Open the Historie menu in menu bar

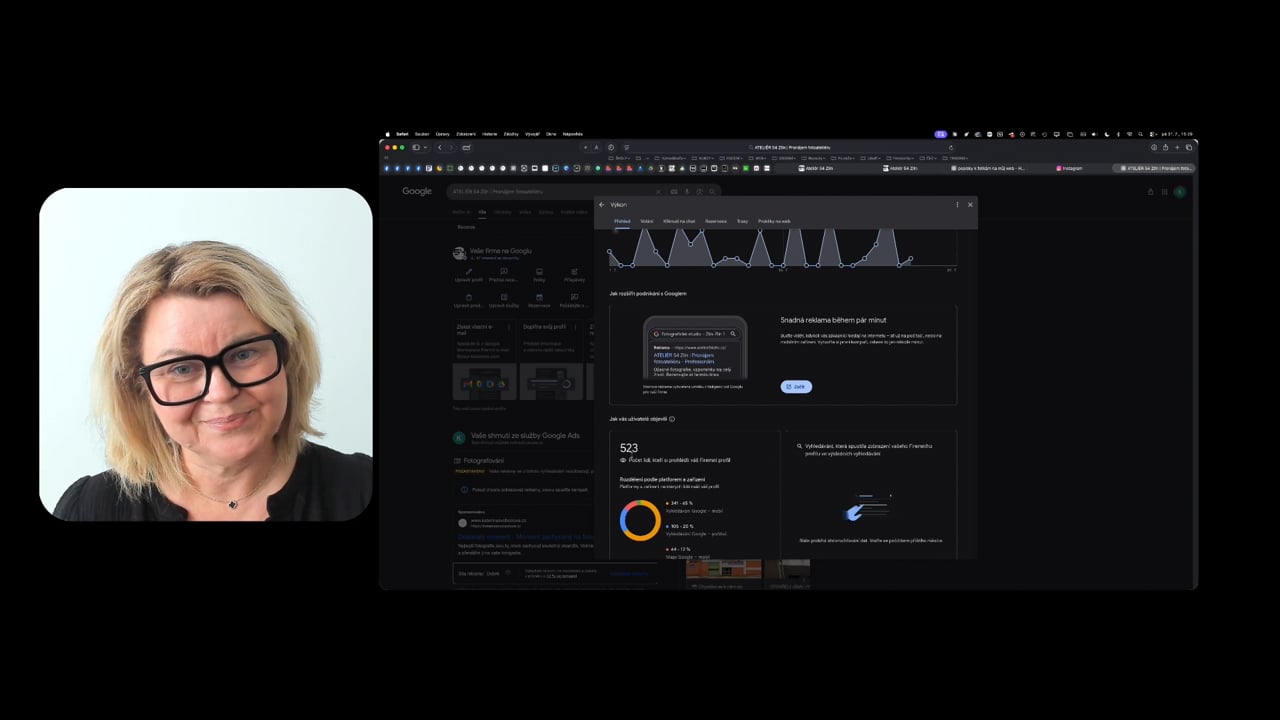[490, 134]
